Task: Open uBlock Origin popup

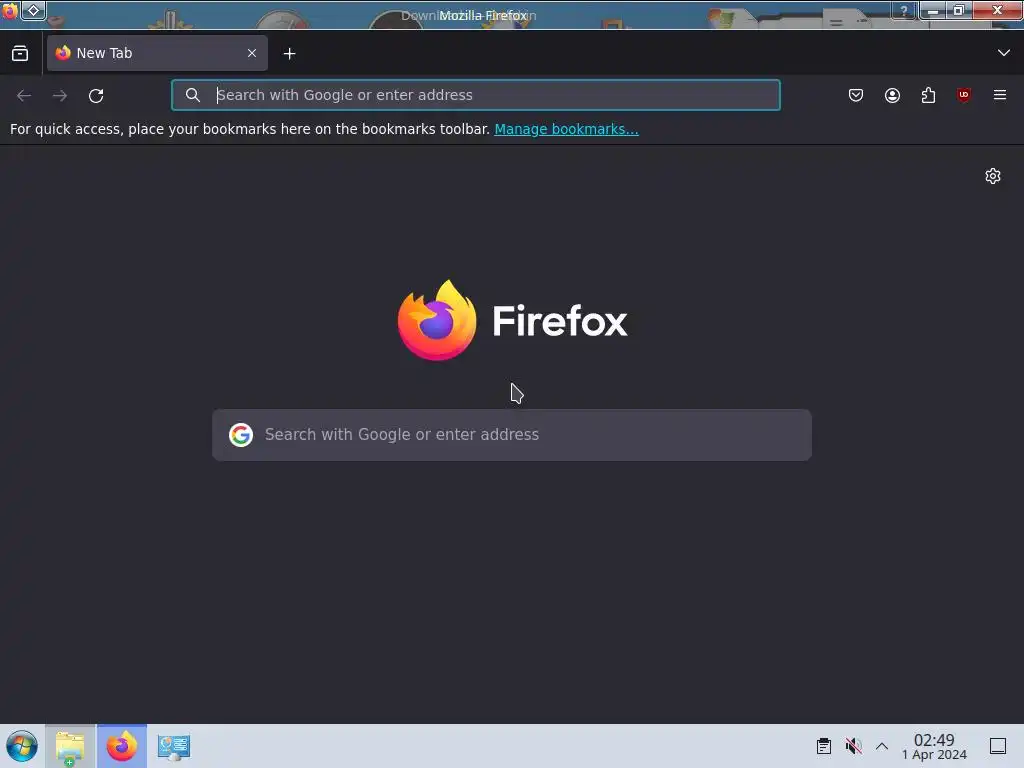Action: click(964, 95)
